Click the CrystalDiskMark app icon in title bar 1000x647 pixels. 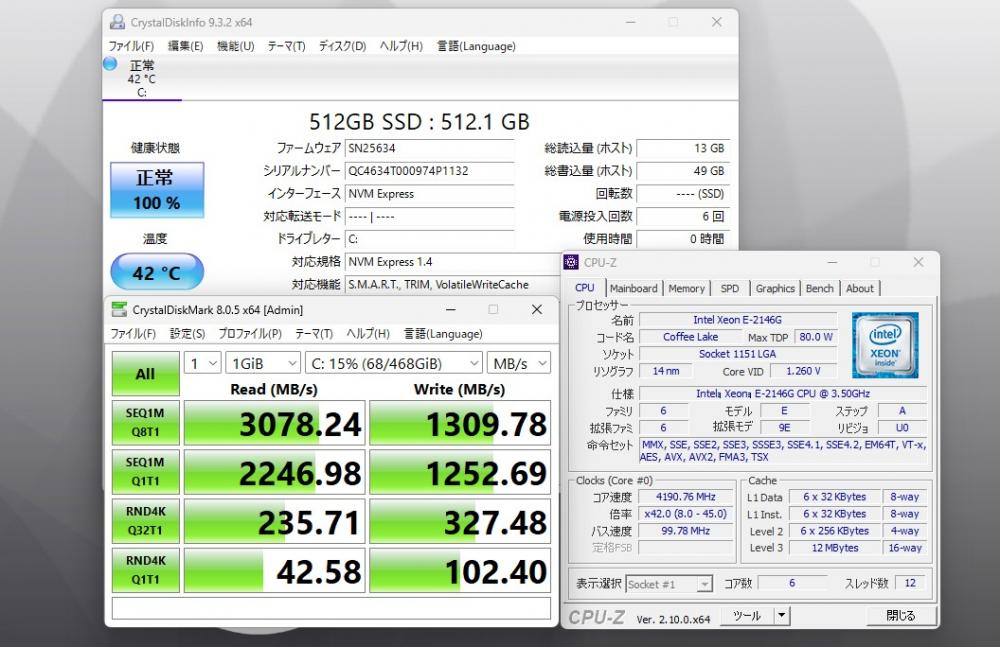[119, 309]
